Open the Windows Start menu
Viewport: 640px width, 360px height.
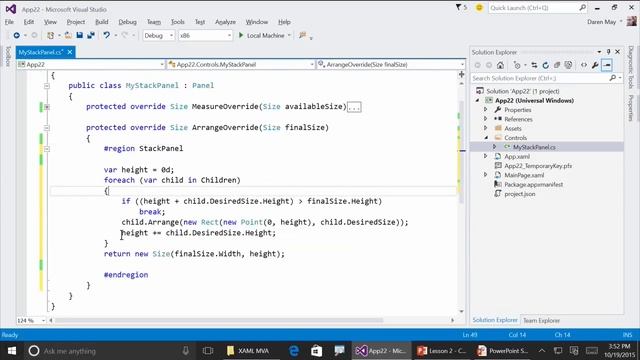point(12,351)
